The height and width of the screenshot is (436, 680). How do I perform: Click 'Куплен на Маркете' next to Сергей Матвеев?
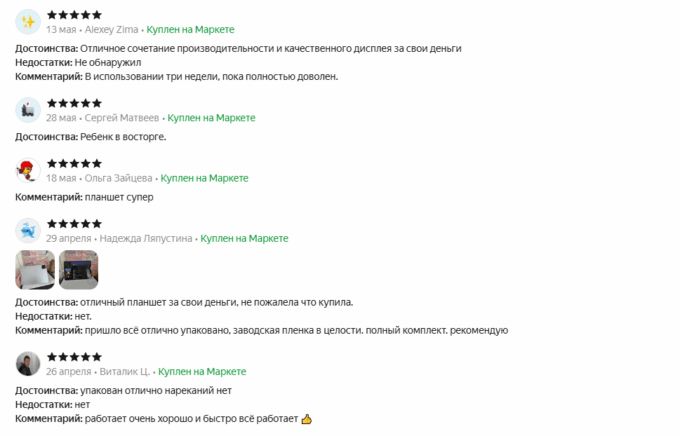(x=211, y=118)
